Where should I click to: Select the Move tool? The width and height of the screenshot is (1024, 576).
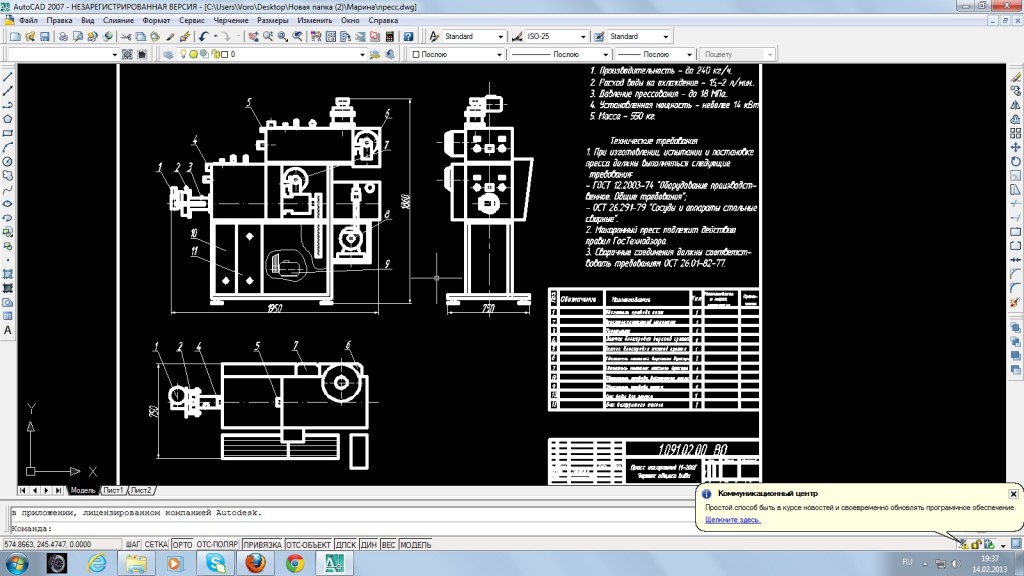click(x=1016, y=148)
